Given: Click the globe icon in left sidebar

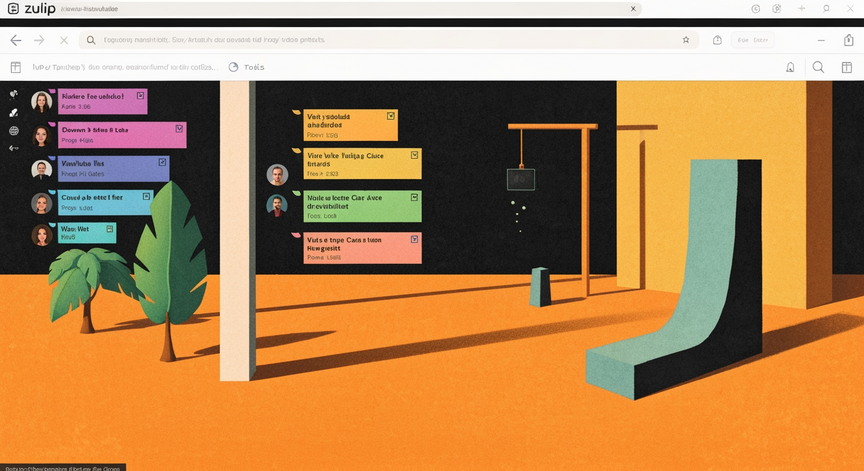Looking at the screenshot, I should tap(14, 131).
